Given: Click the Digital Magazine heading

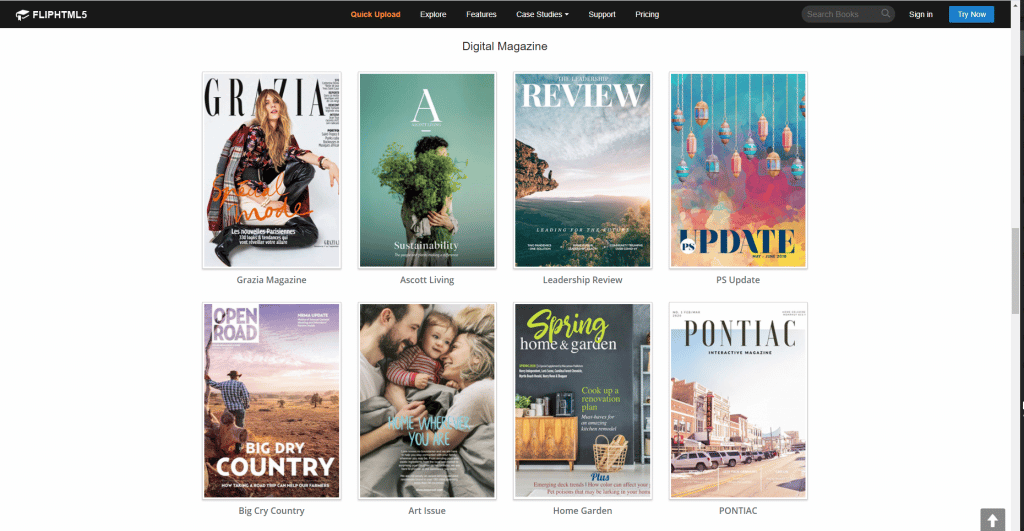Looking at the screenshot, I should pyautogui.click(x=505, y=46).
